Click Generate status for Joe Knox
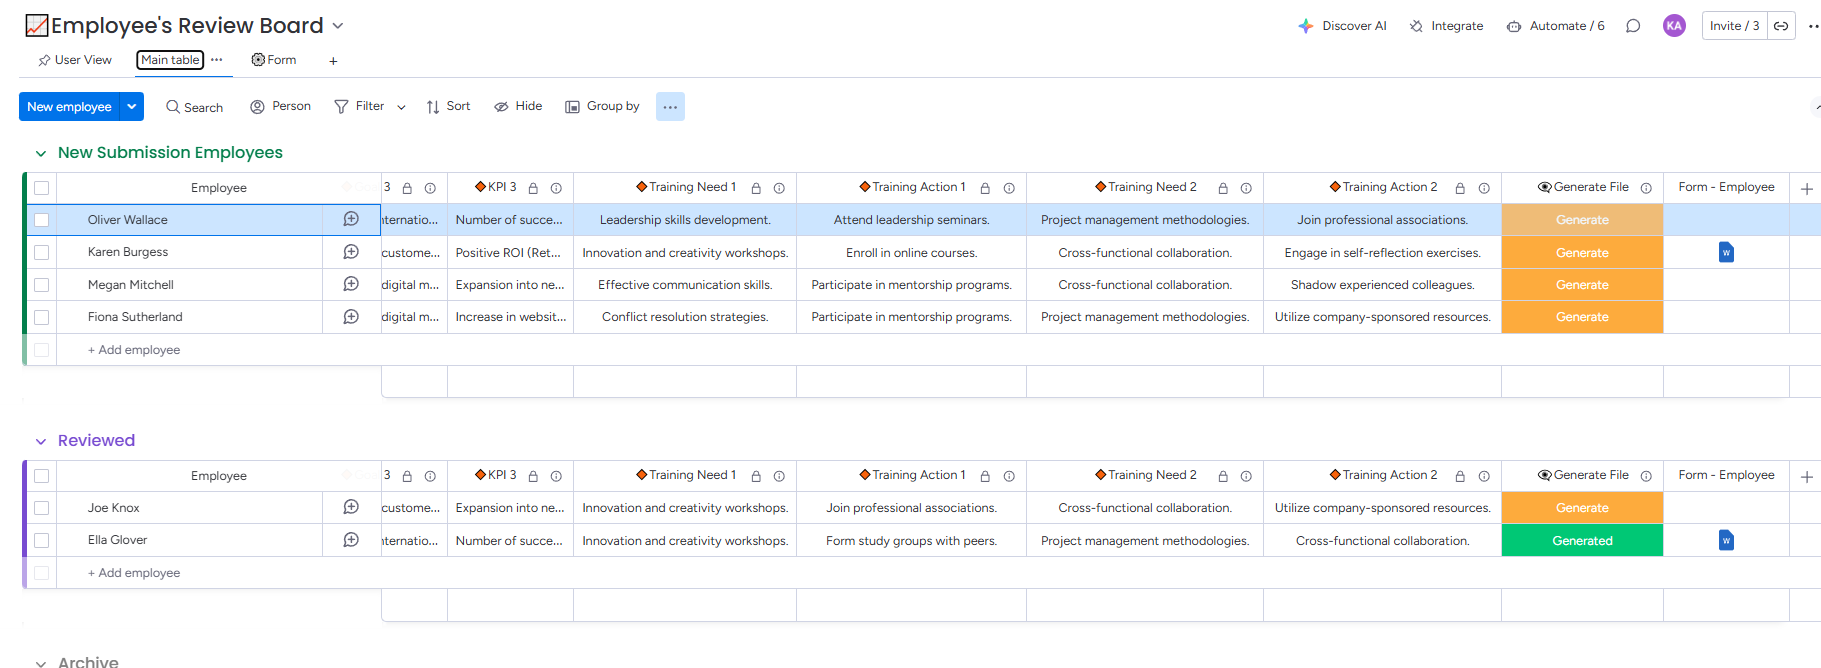This screenshot has width=1821, height=668. pyautogui.click(x=1582, y=508)
